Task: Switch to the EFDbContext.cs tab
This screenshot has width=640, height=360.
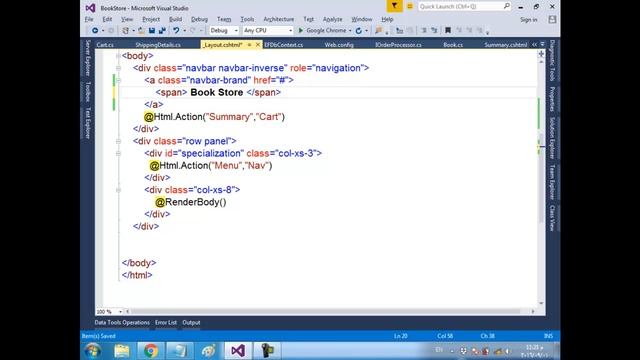Action: (284, 45)
